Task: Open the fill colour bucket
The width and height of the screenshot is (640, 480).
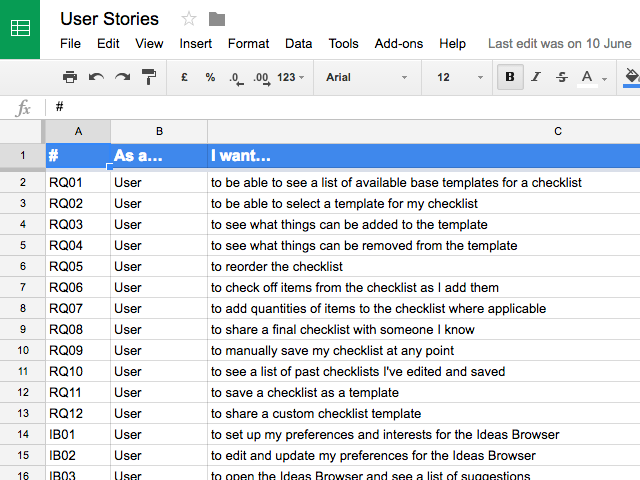Action: (631, 77)
